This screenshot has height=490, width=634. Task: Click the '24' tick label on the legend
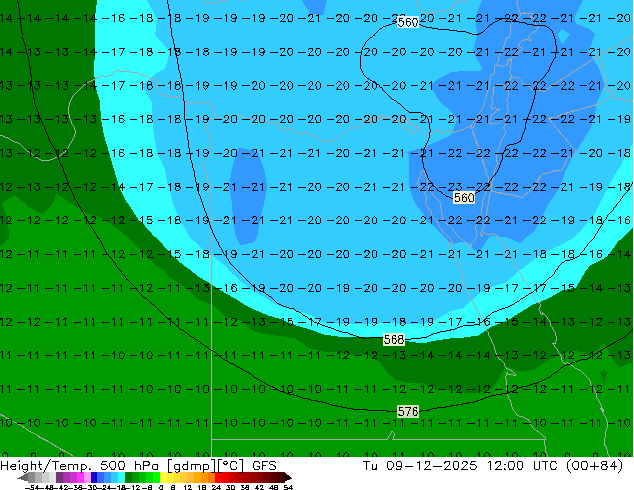216,487
